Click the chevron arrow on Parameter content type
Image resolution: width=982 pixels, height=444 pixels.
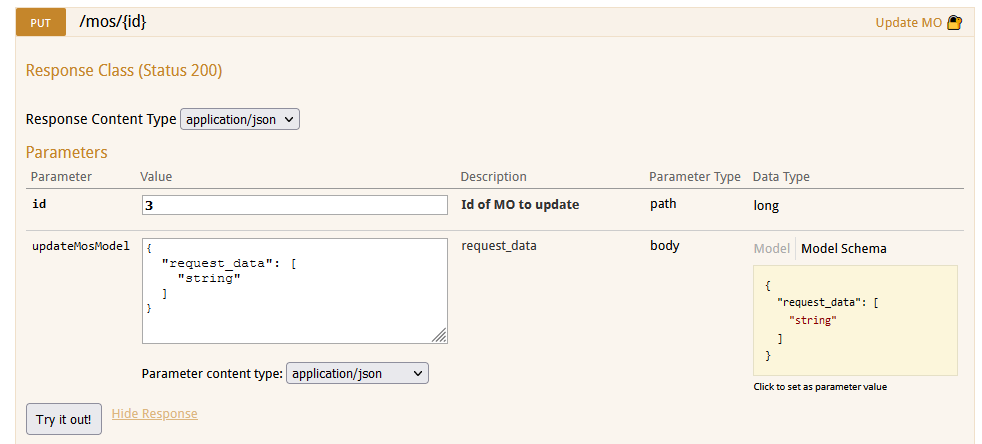click(x=417, y=373)
